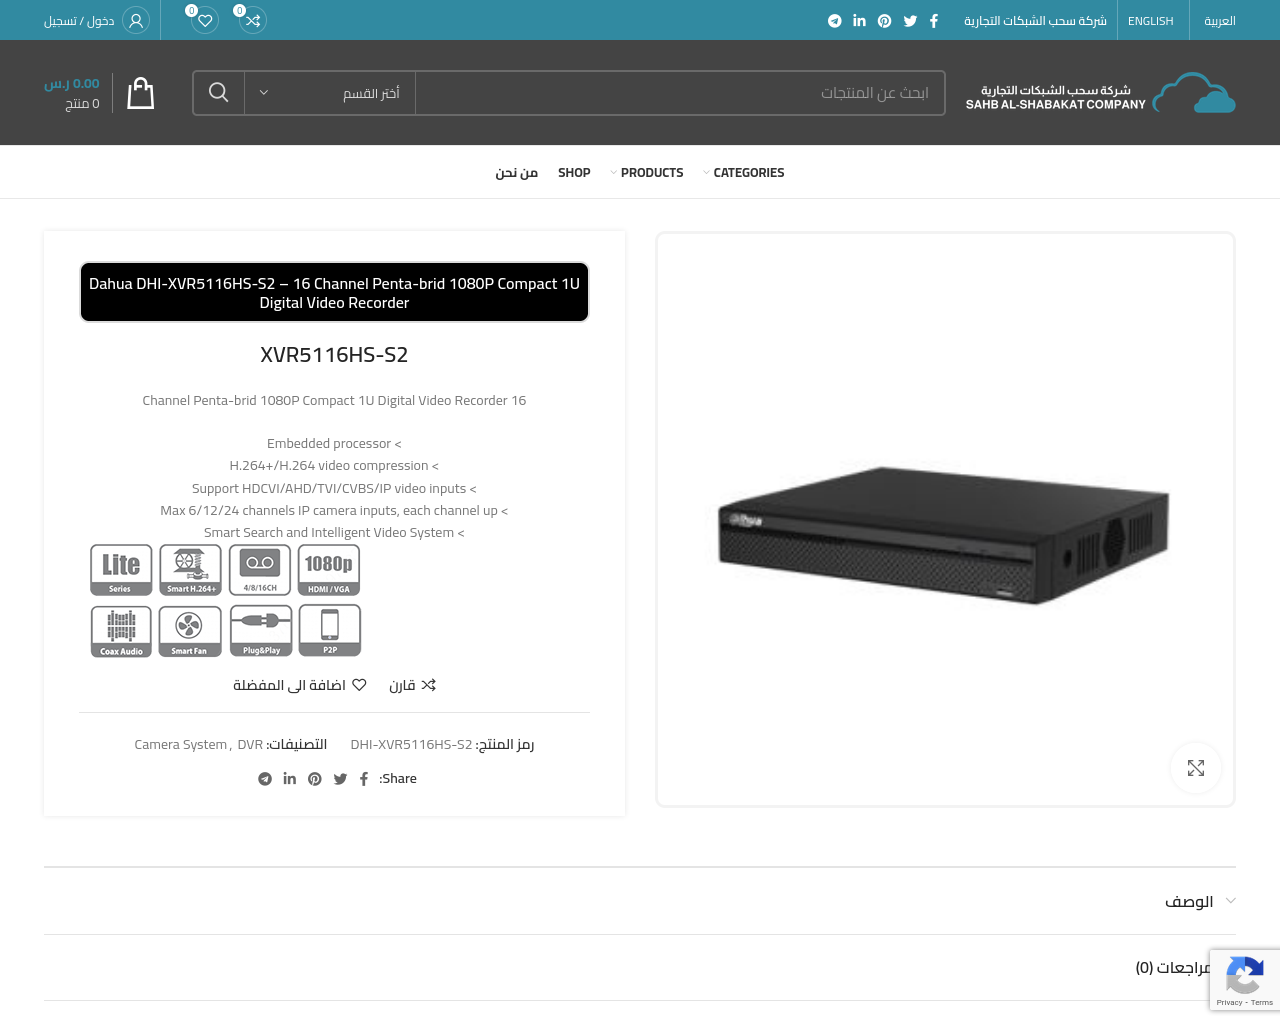Expand the PRODUCTS menu

pos(647,173)
